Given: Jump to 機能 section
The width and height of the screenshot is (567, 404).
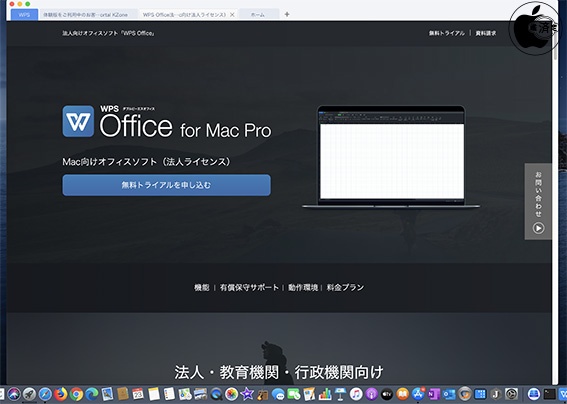Looking at the screenshot, I should tap(202, 288).
